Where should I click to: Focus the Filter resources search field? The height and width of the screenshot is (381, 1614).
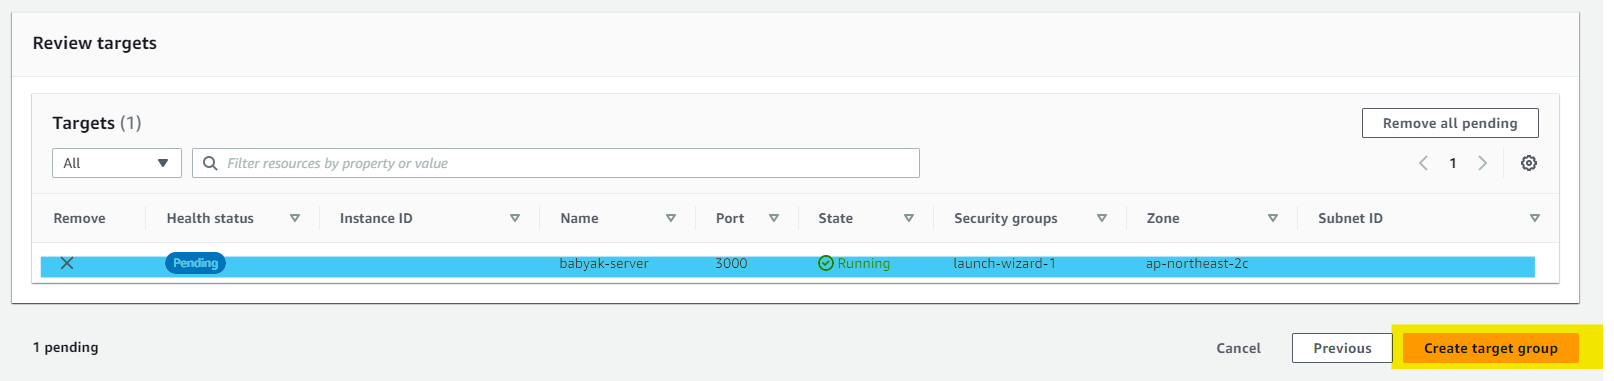click(556, 163)
